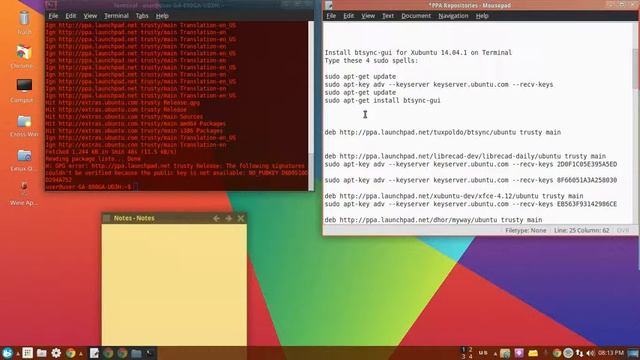The height and width of the screenshot is (360, 640).
Task: Open the settings gear launcher in the panel
Action: point(56,353)
